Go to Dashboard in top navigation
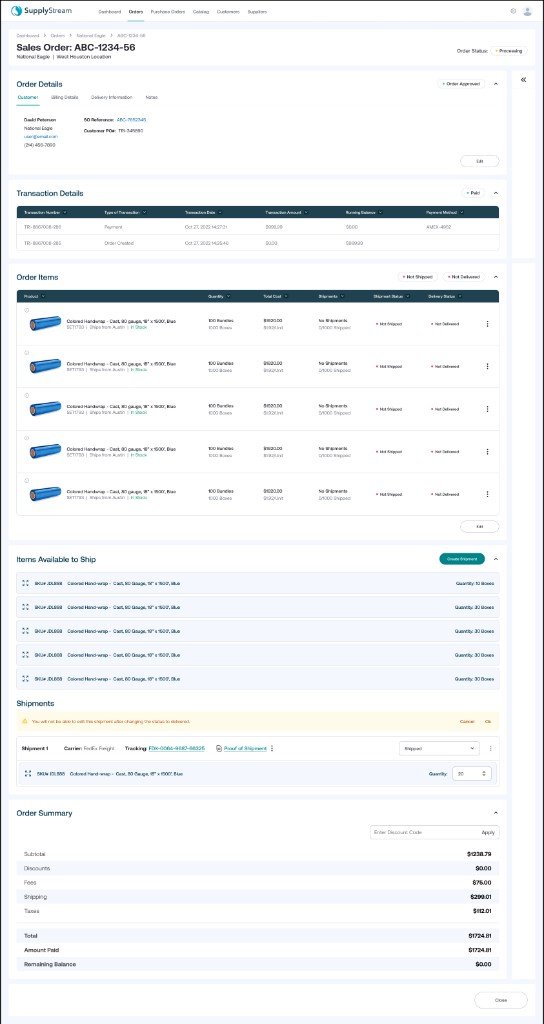Screen dimensions: 544x1024 [110, 12]
